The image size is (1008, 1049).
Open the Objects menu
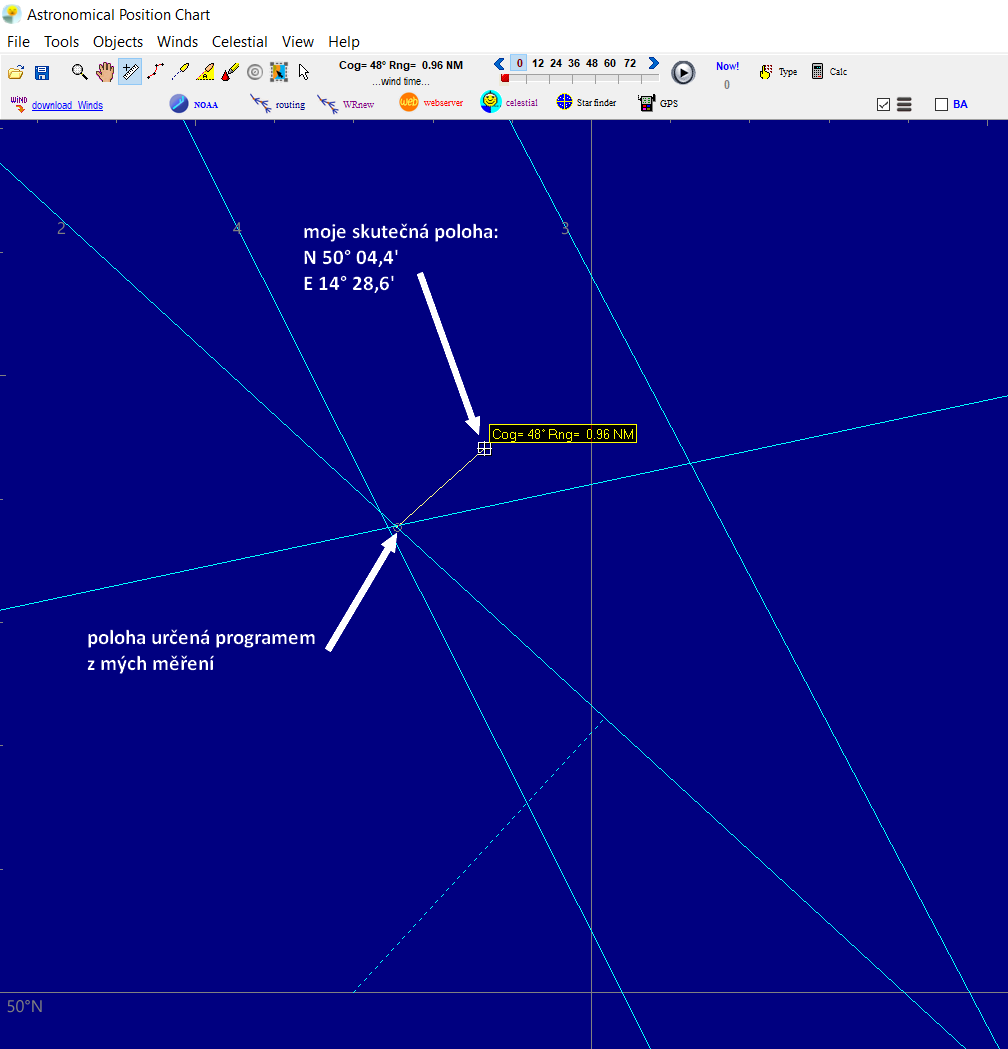[x=118, y=42]
